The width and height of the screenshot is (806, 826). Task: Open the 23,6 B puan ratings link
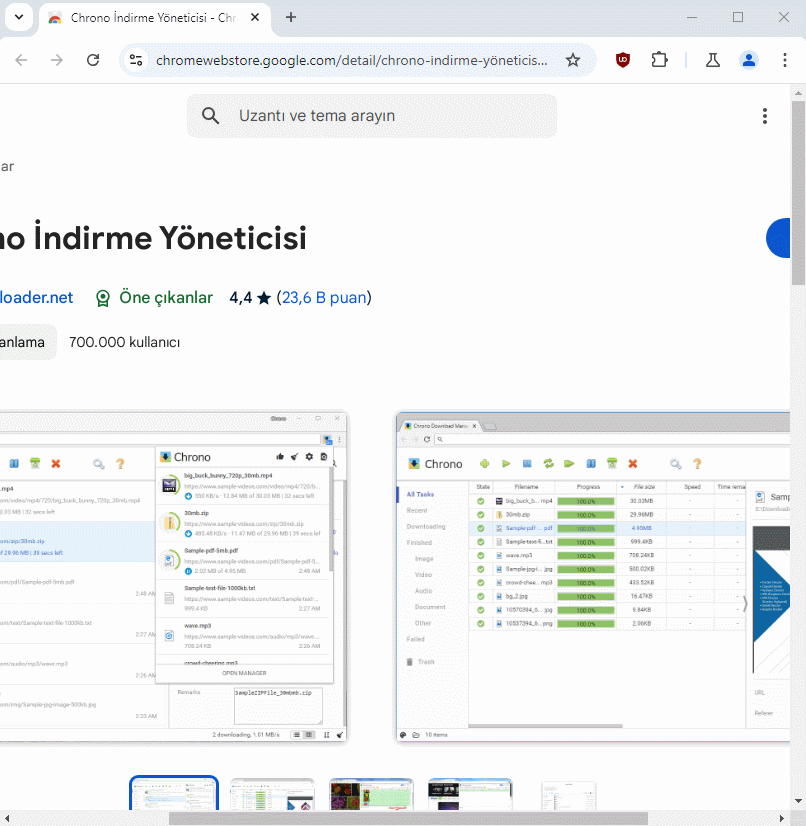click(323, 297)
